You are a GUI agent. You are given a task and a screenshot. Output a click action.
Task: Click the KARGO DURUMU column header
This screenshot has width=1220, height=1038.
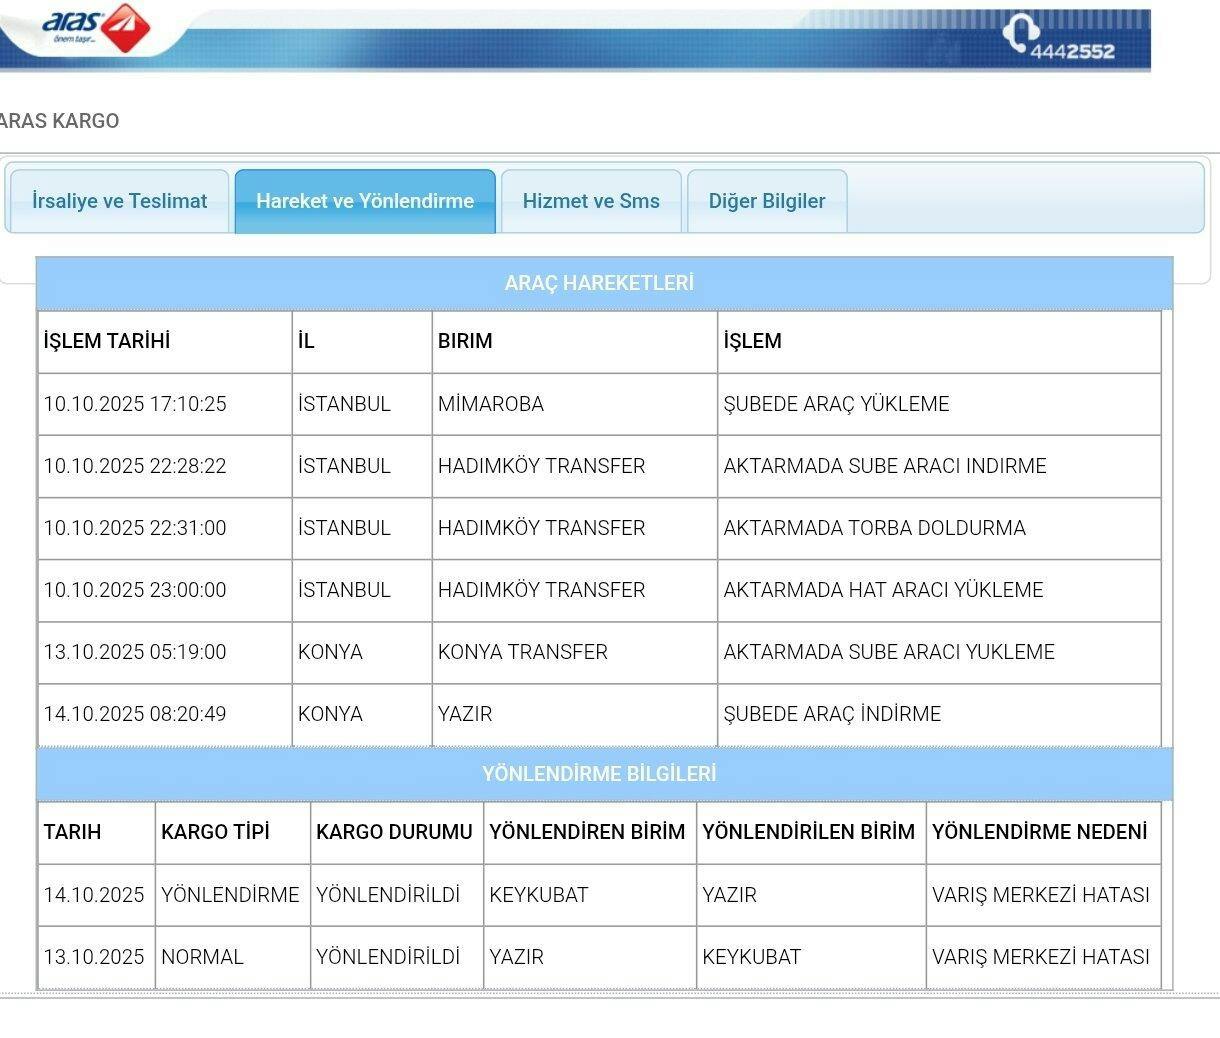(394, 832)
